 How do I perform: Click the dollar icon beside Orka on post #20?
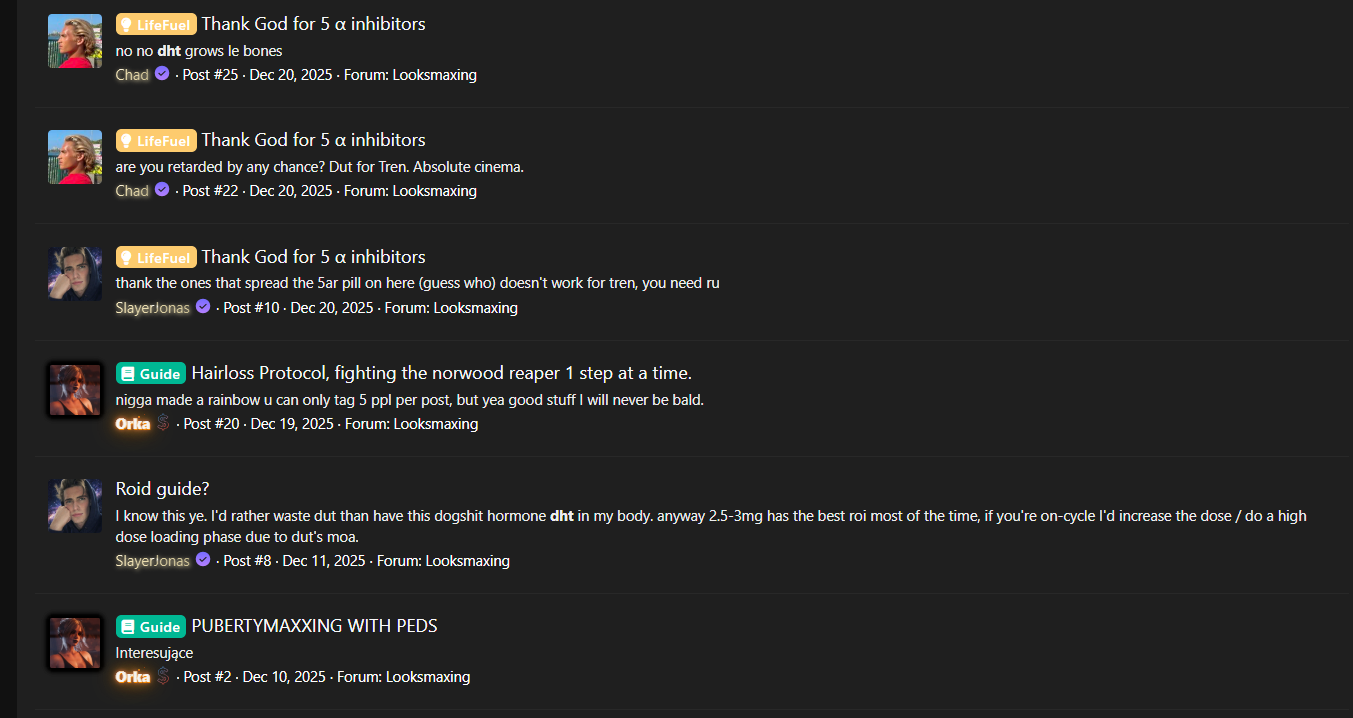163,423
